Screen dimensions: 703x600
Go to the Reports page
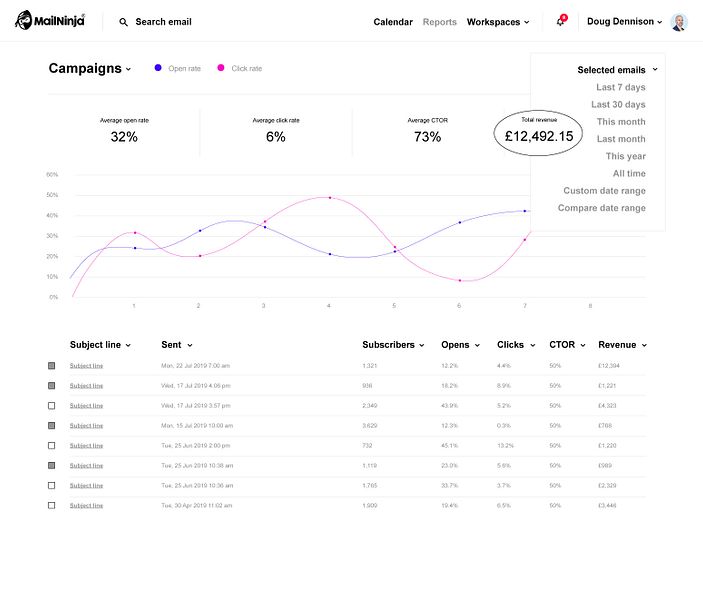(439, 22)
